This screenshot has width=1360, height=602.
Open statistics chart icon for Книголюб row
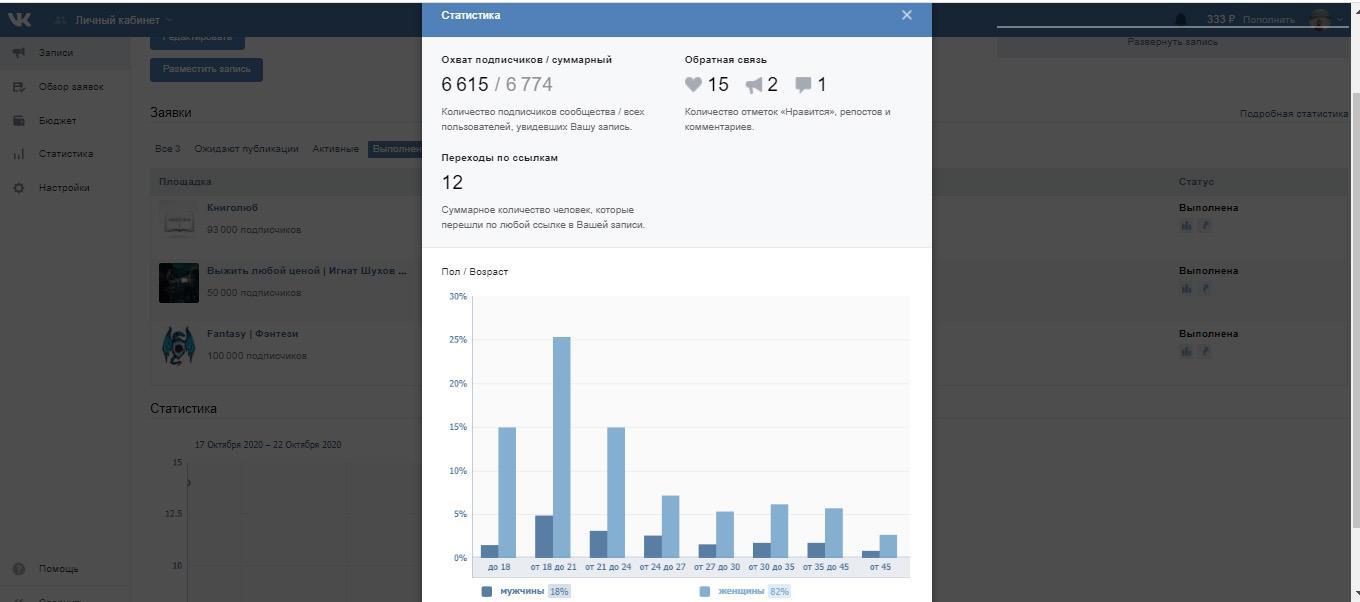tap(1186, 226)
